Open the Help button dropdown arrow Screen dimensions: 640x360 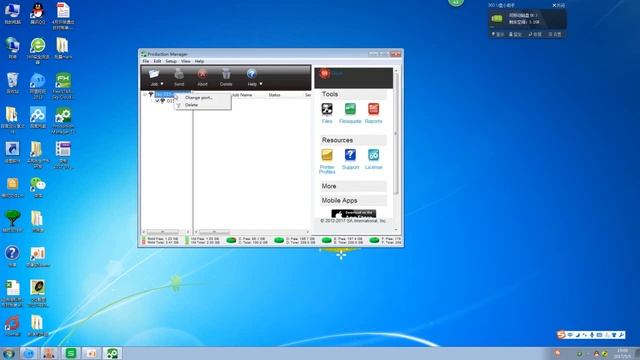[261, 84]
